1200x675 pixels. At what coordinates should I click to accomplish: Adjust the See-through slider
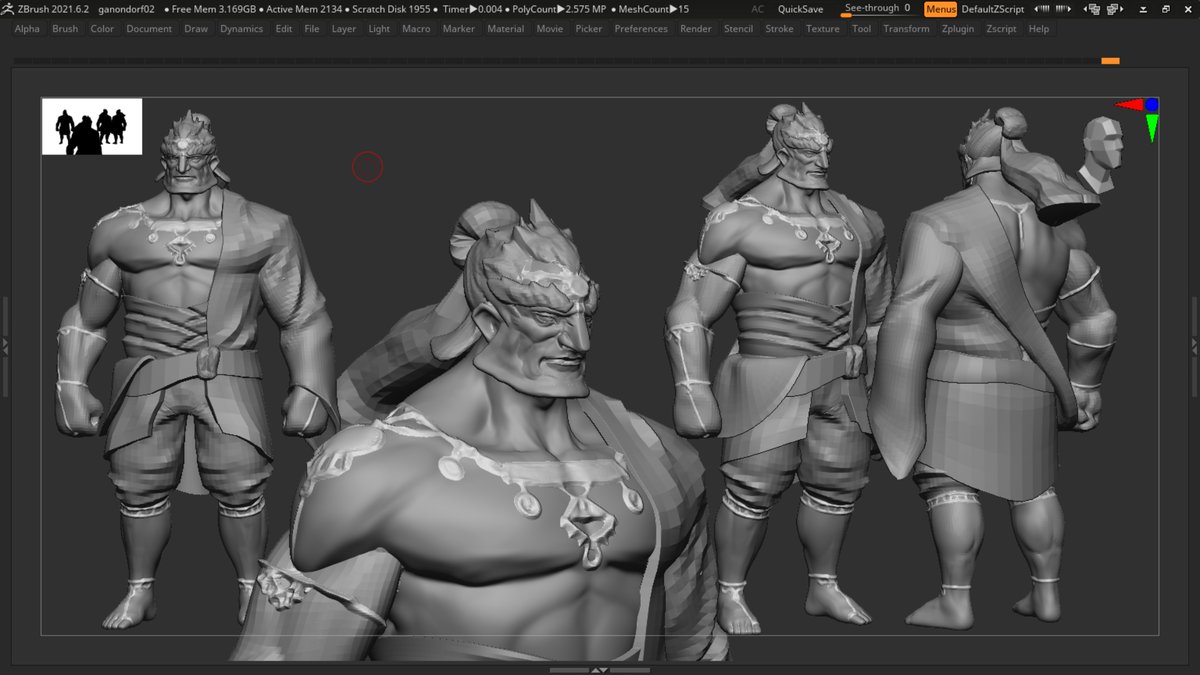(x=875, y=8)
